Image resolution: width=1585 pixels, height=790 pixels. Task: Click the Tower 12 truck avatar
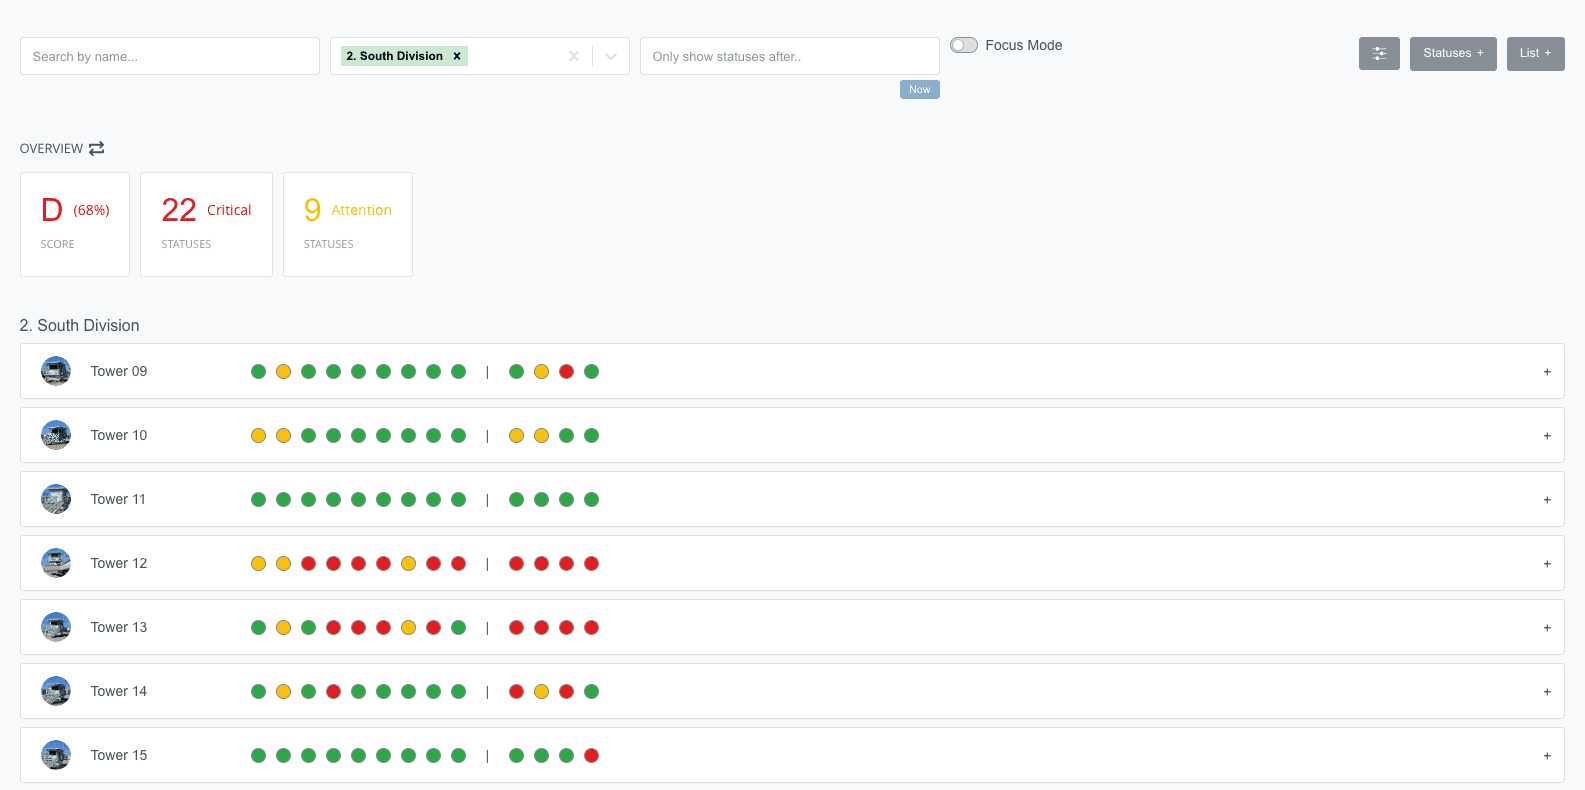coord(56,563)
